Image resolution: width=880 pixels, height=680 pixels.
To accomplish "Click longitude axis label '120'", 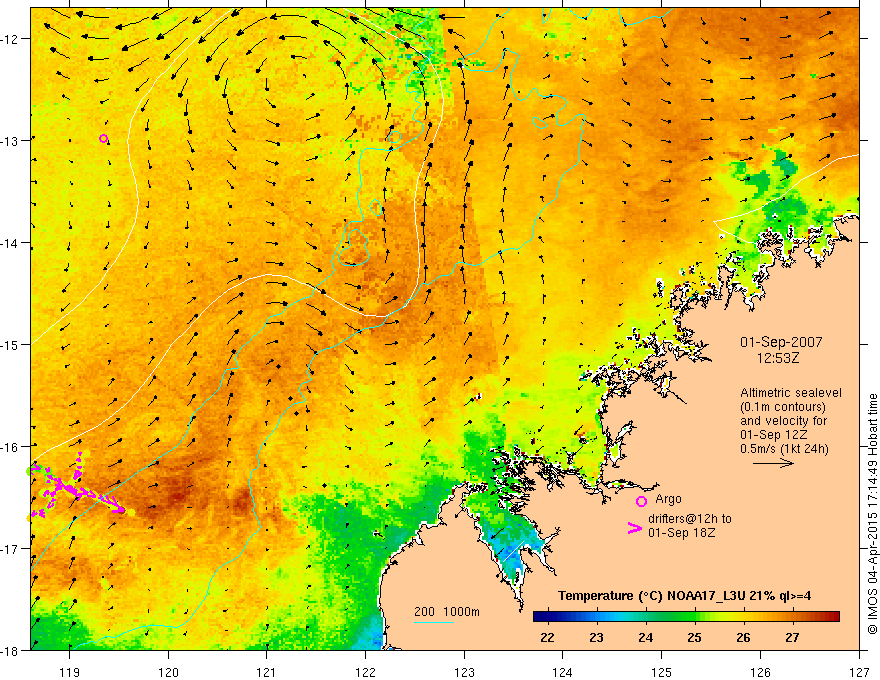I will (168, 672).
